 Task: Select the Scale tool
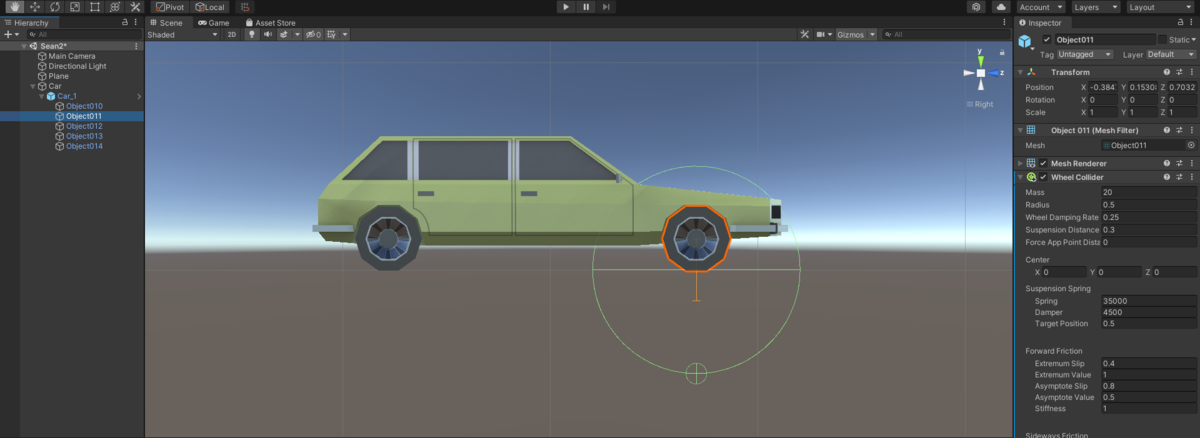pyautogui.click(x=74, y=7)
